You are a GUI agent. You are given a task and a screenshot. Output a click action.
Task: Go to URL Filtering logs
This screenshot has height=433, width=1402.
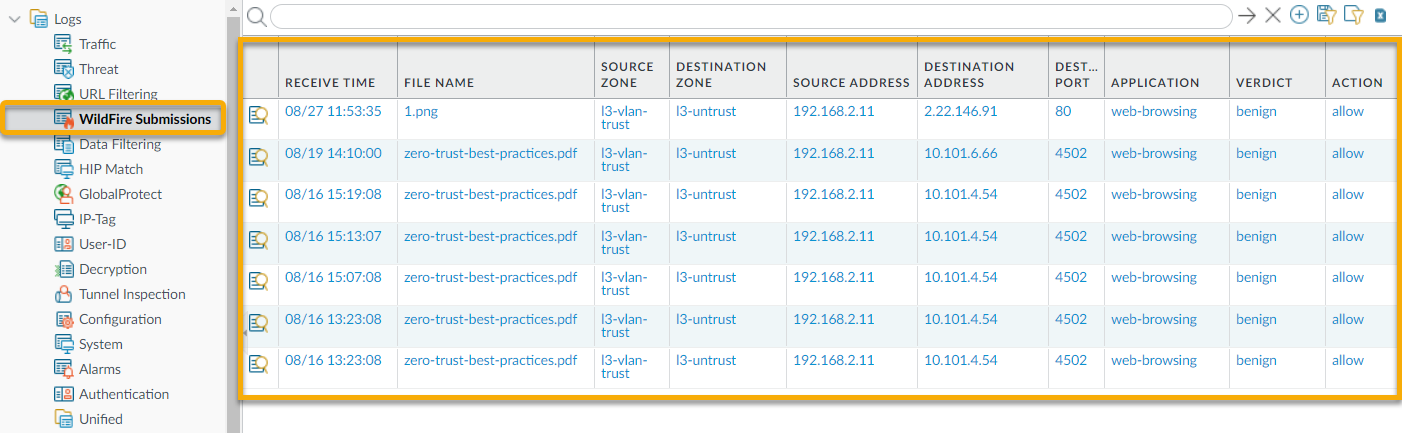pyautogui.click(x=118, y=94)
